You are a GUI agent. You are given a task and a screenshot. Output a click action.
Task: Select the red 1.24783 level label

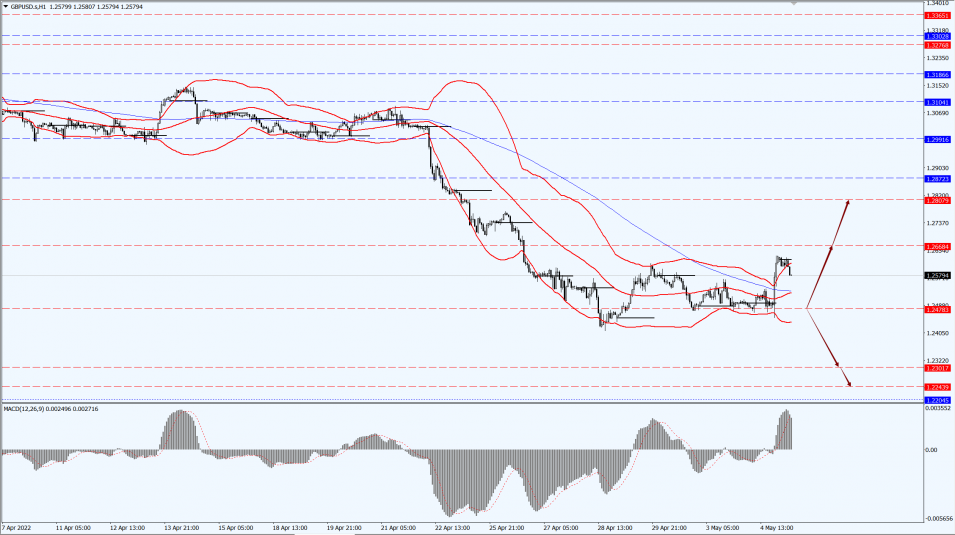click(x=938, y=309)
